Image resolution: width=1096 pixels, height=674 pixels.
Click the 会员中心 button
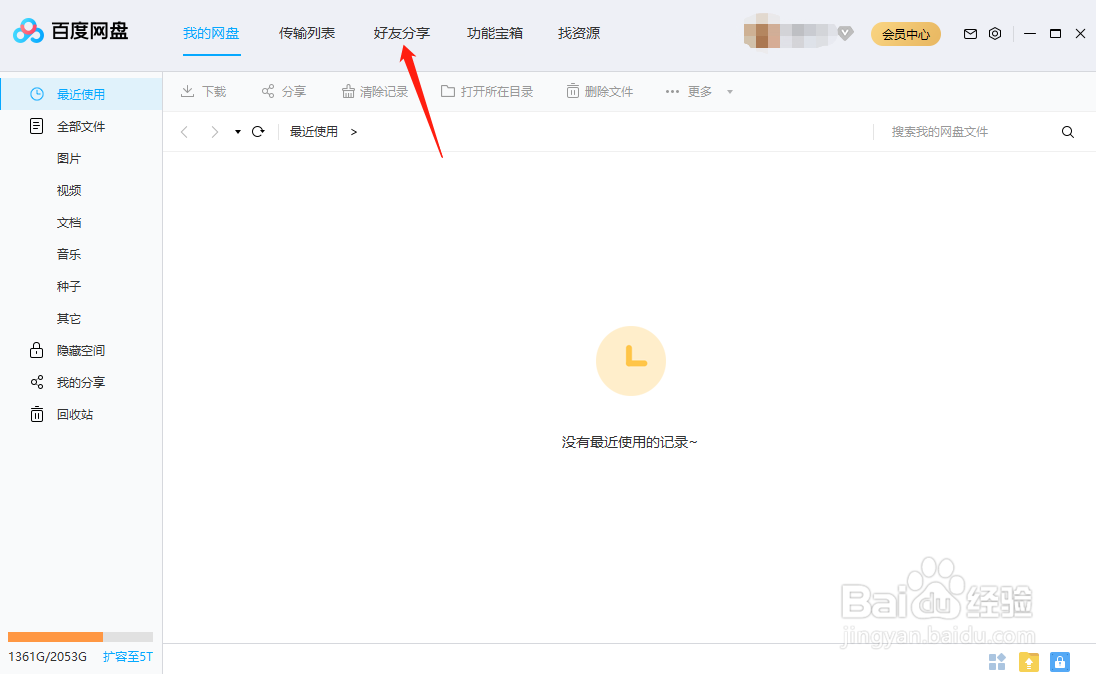coord(905,33)
